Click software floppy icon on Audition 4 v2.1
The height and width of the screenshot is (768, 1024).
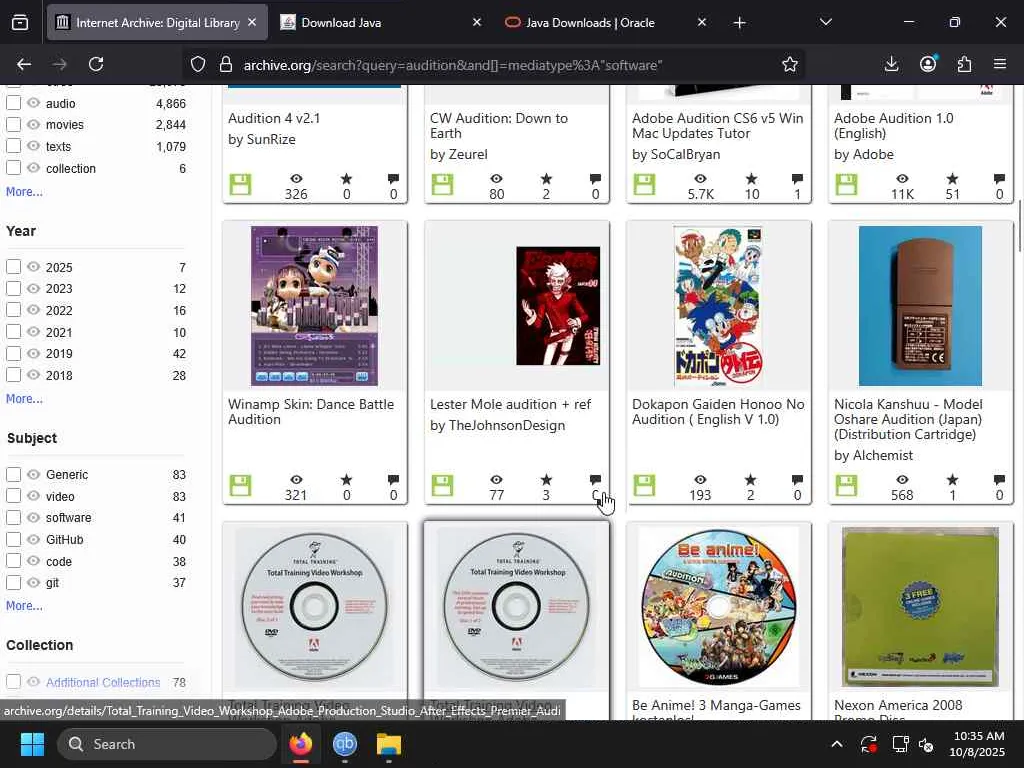[x=240, y=185]
